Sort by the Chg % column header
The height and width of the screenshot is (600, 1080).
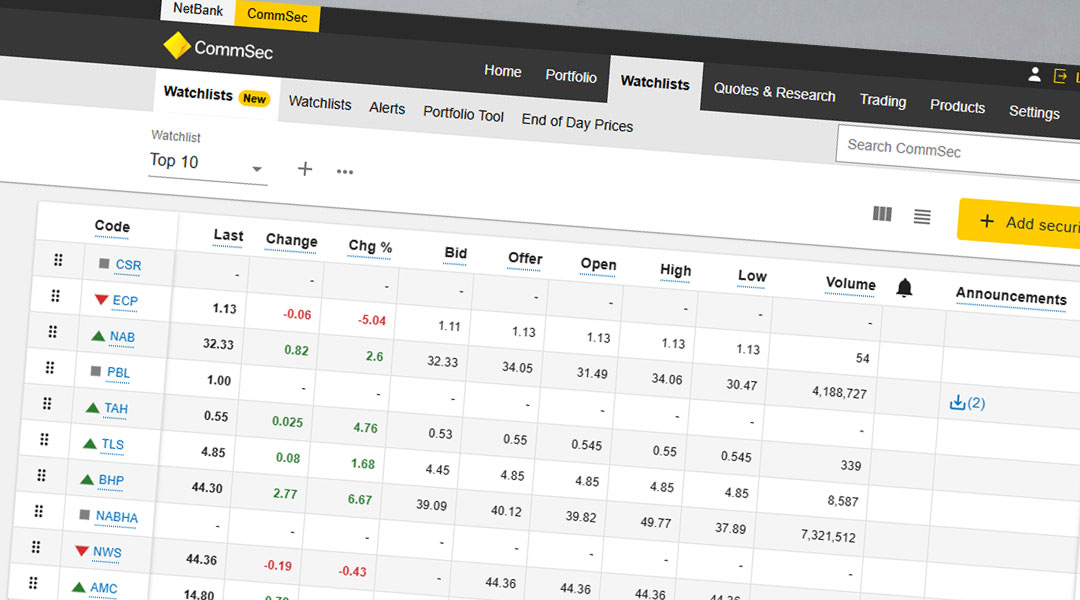pyautogui.click(x=370, y=247)
